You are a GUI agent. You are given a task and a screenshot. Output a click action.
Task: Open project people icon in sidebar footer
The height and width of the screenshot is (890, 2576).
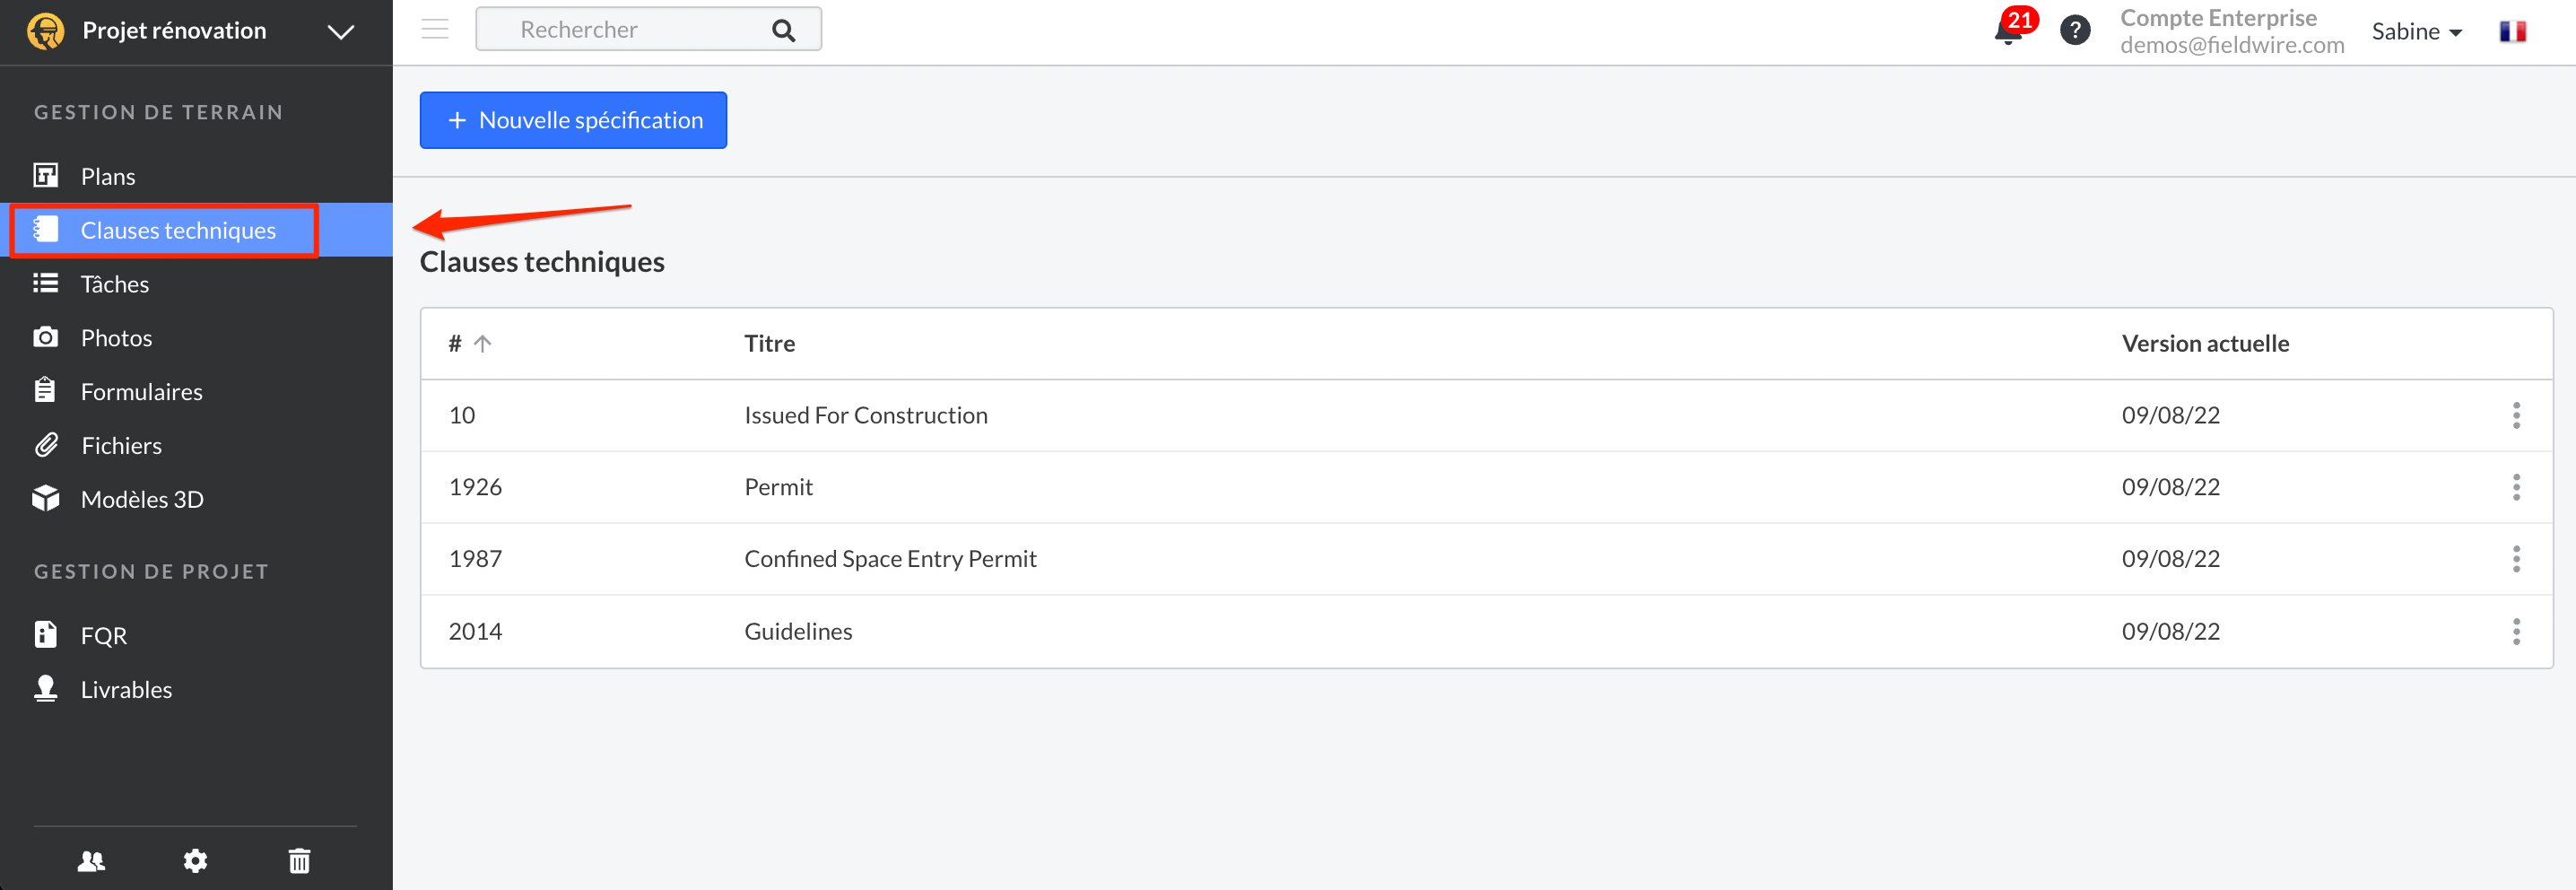[x=92, y=860]
